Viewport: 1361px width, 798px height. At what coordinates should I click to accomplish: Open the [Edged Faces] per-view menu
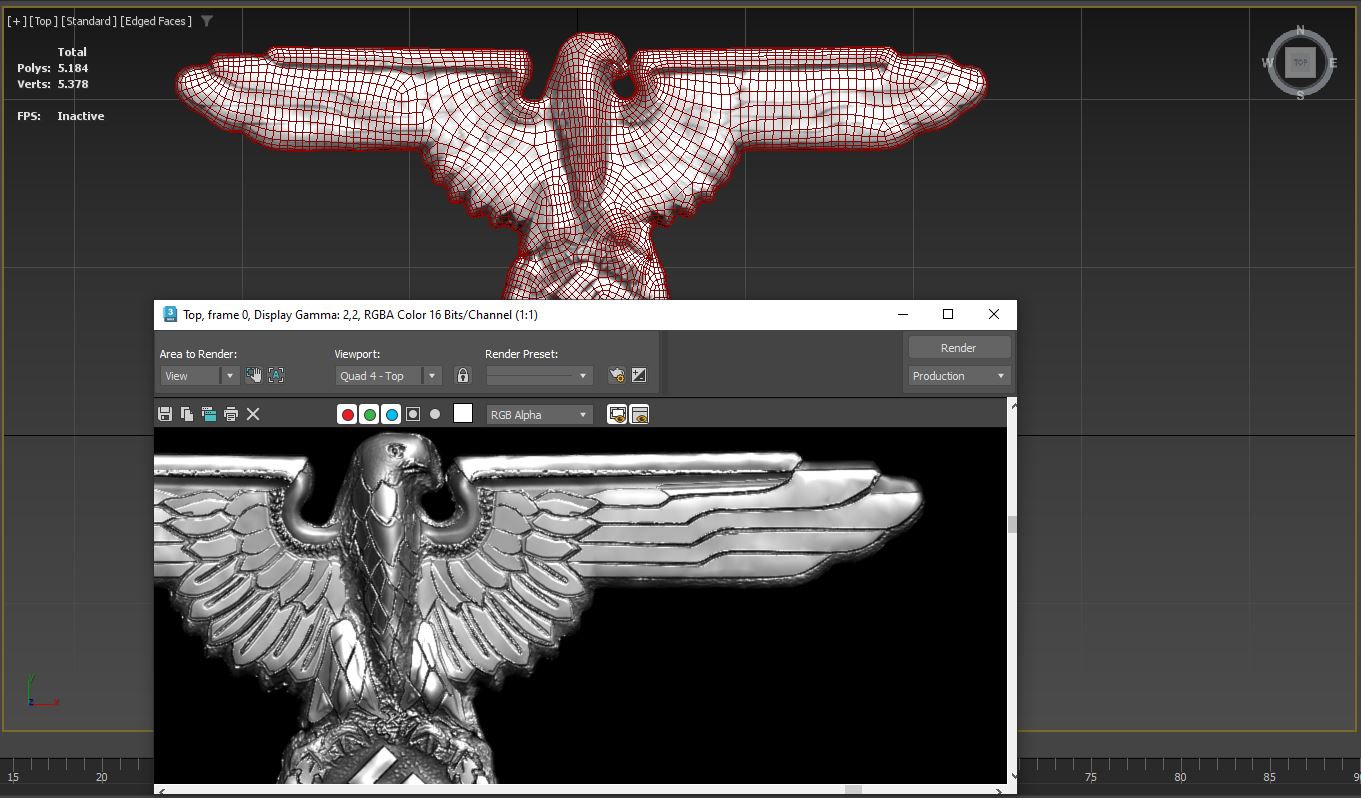click(156, 21)
